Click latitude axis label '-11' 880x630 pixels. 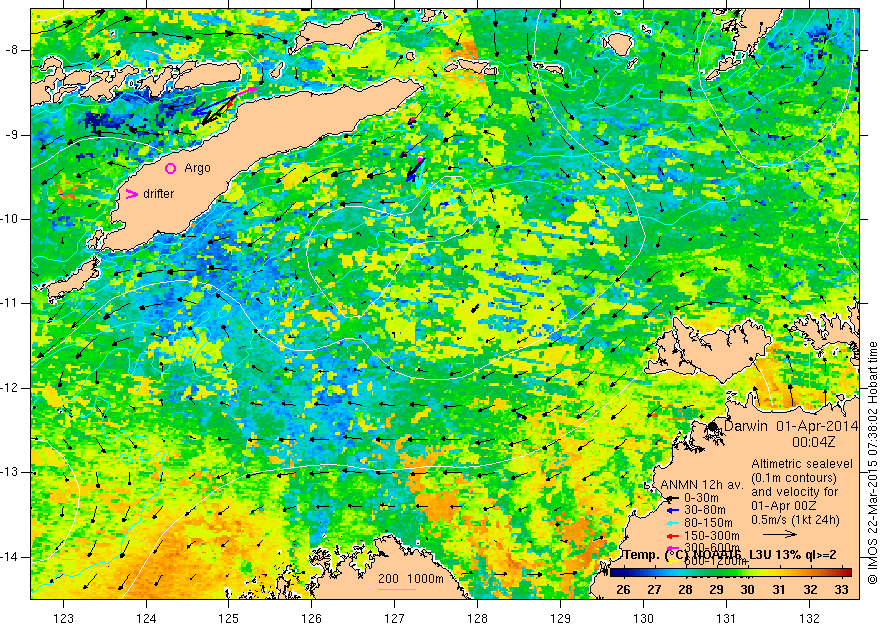pos(11,303)
